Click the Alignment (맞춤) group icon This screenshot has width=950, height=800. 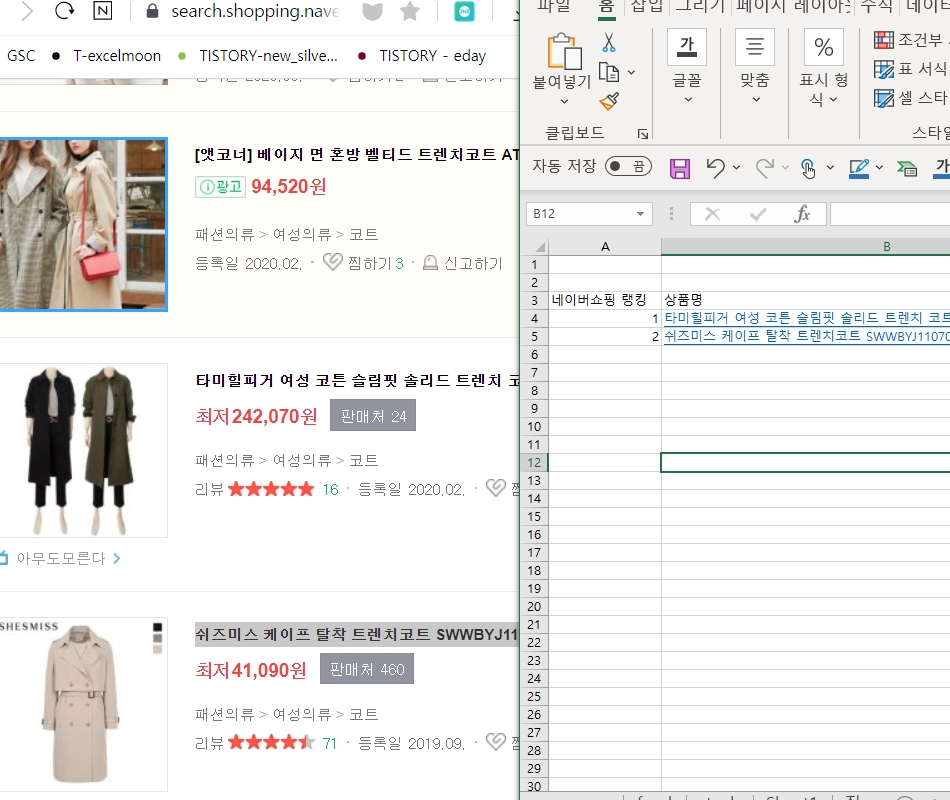pos(754,47)
